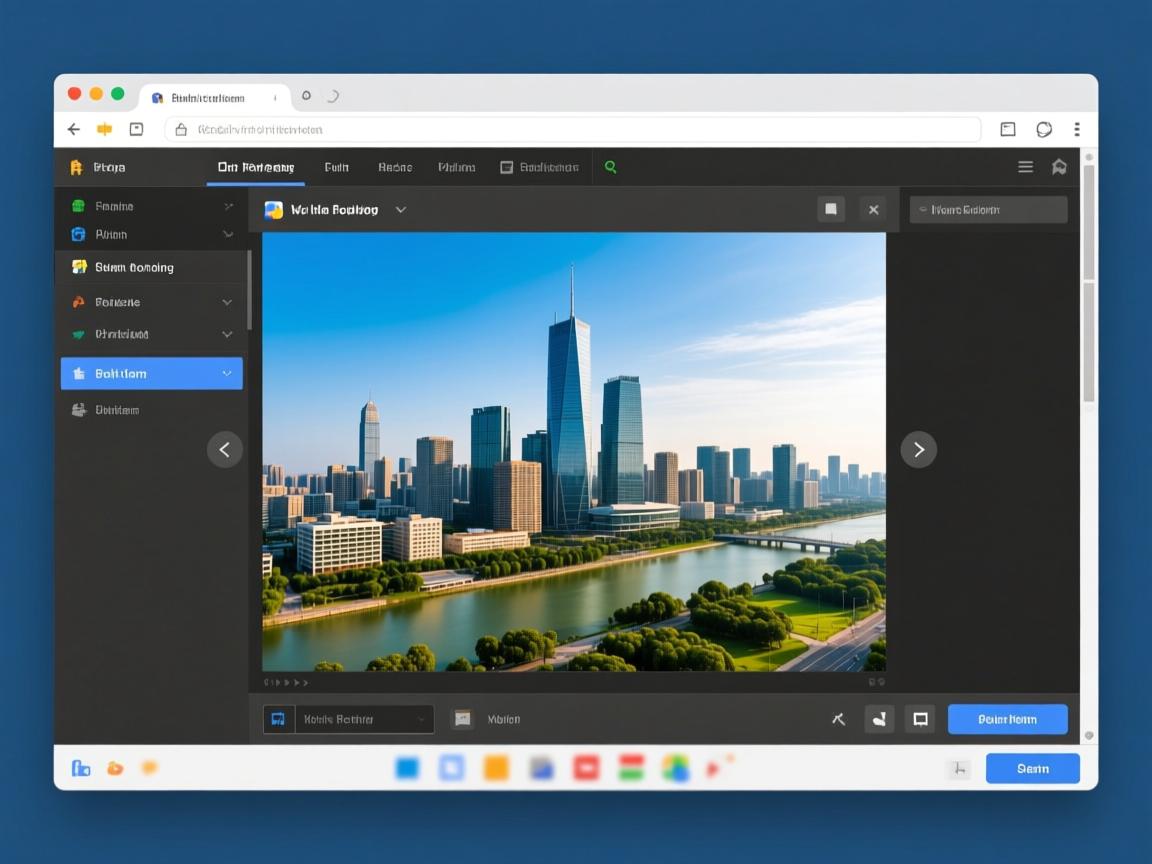
Task: Click the square icon left of the X
Action: tap(830, 210)
